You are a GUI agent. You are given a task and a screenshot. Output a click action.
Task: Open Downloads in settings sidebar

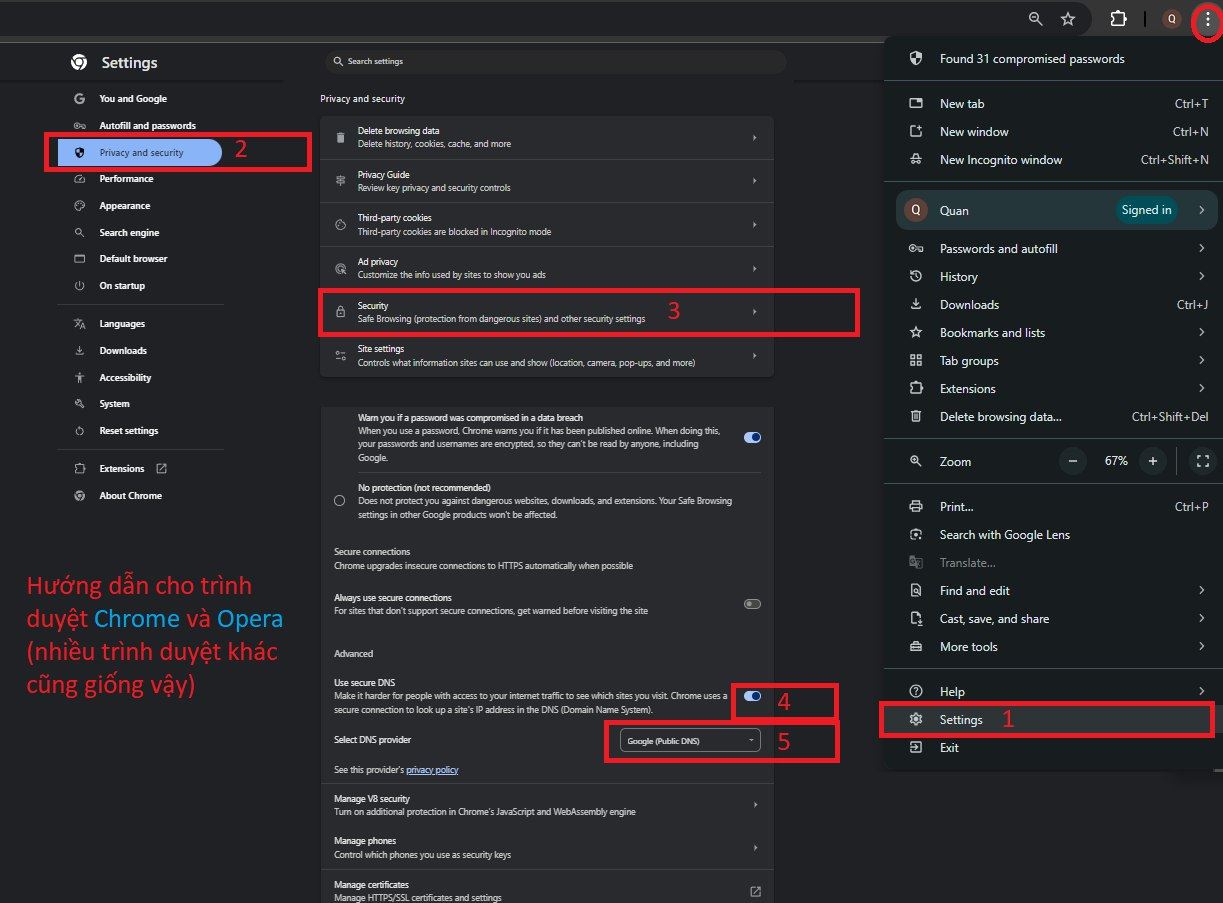(123, 351)
